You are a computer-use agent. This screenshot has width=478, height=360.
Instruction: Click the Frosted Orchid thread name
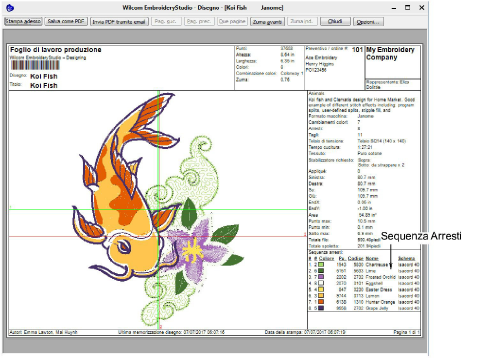tap(380, 277)
